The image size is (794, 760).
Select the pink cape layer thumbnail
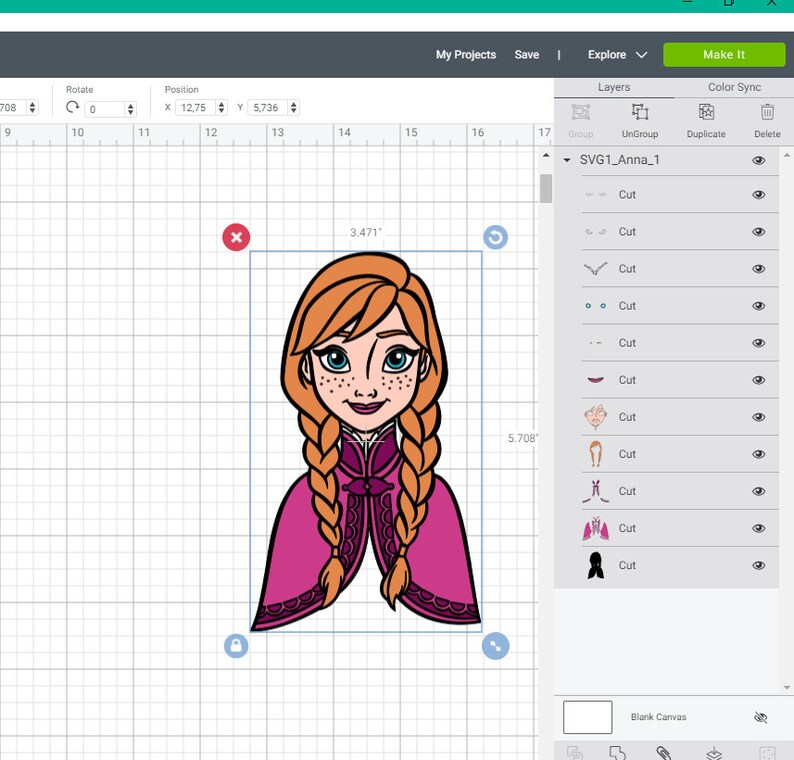coord(596,528)
